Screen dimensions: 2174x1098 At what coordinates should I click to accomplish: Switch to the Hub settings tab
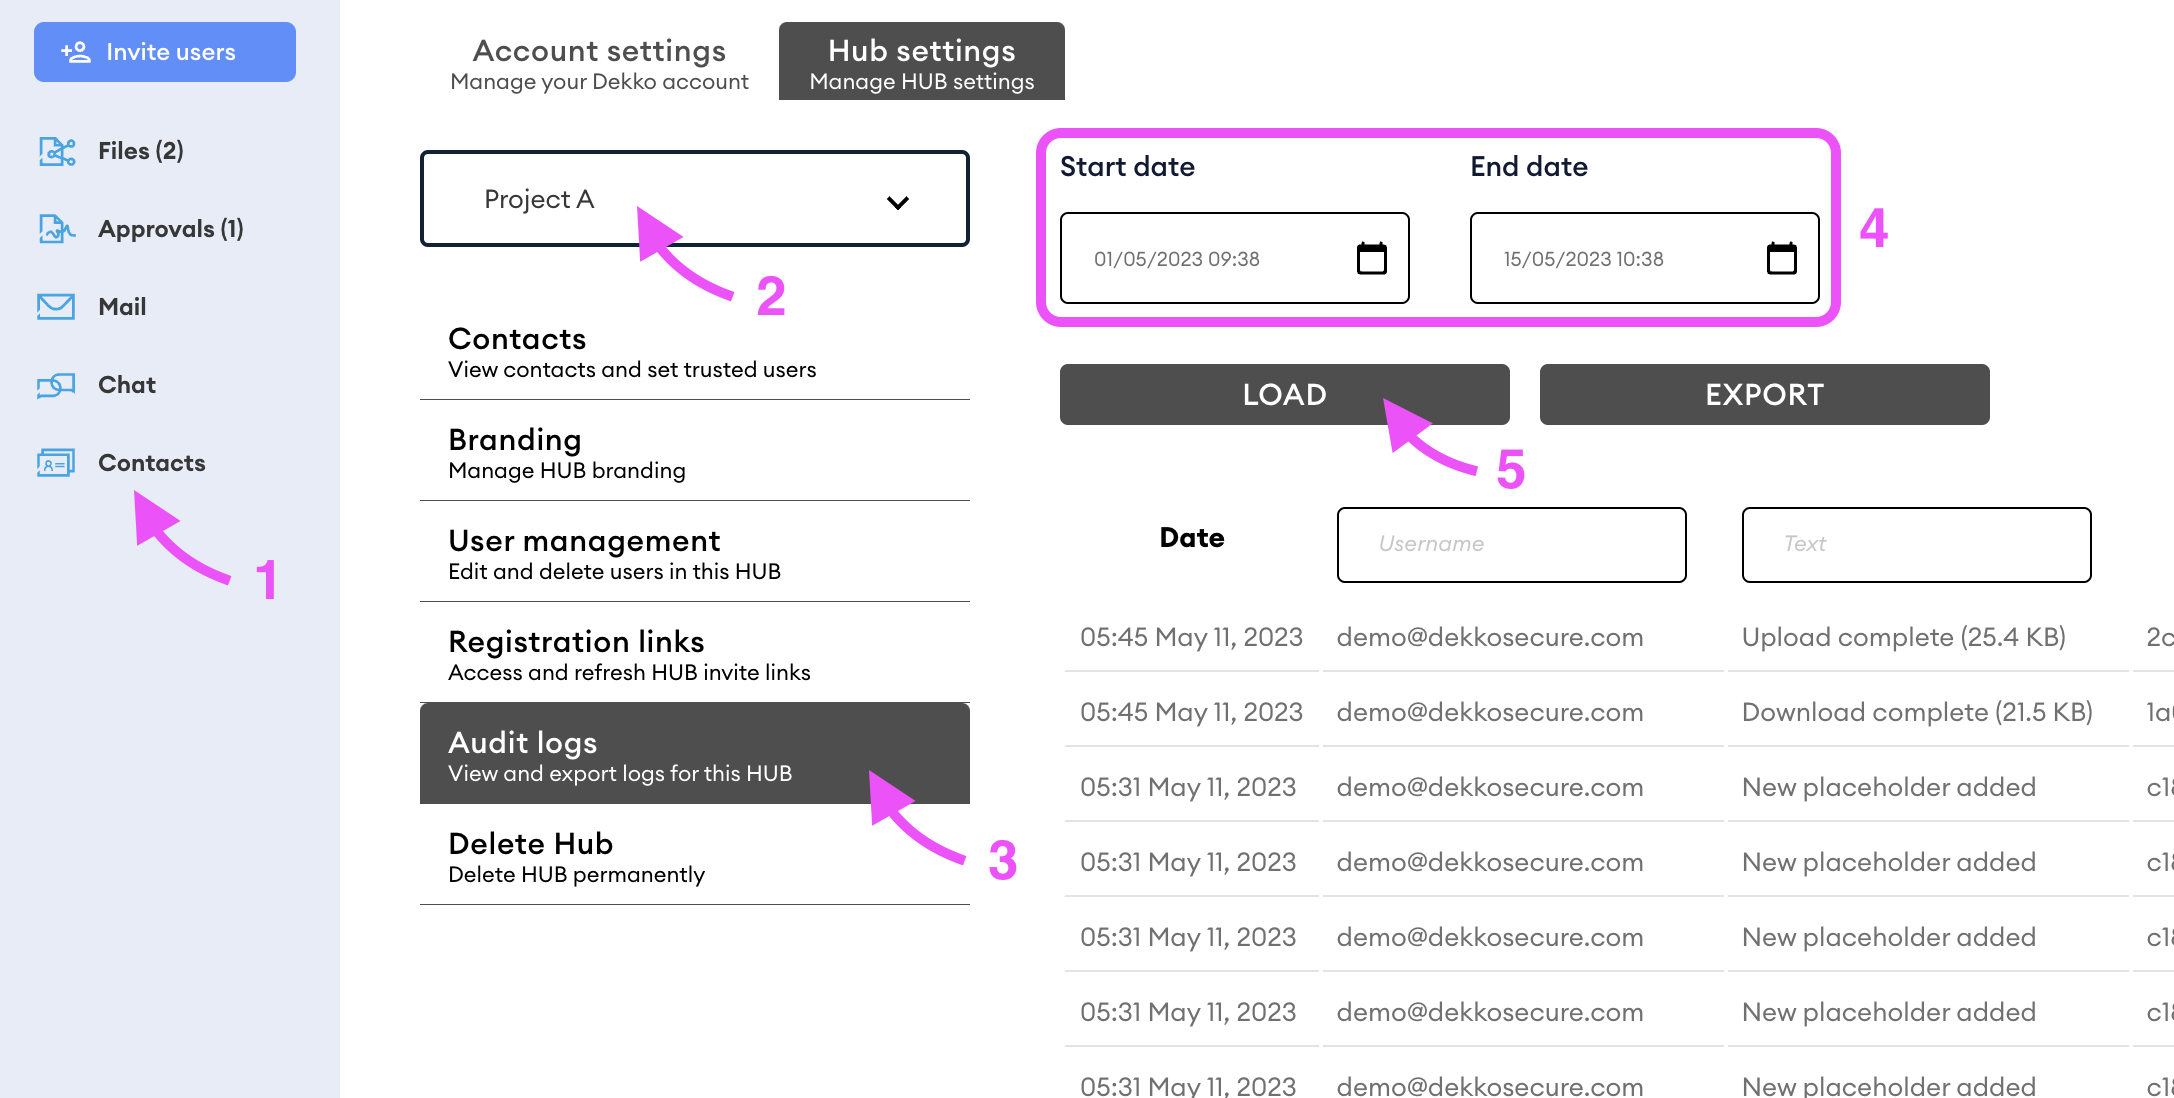coord(922,62)
